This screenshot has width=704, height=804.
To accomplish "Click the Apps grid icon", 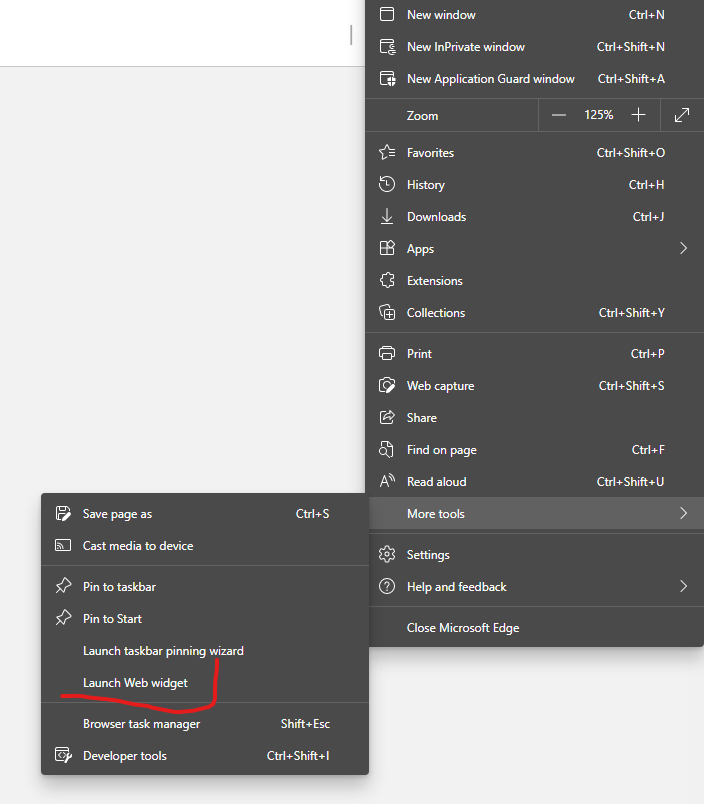I will pos(387,248).
